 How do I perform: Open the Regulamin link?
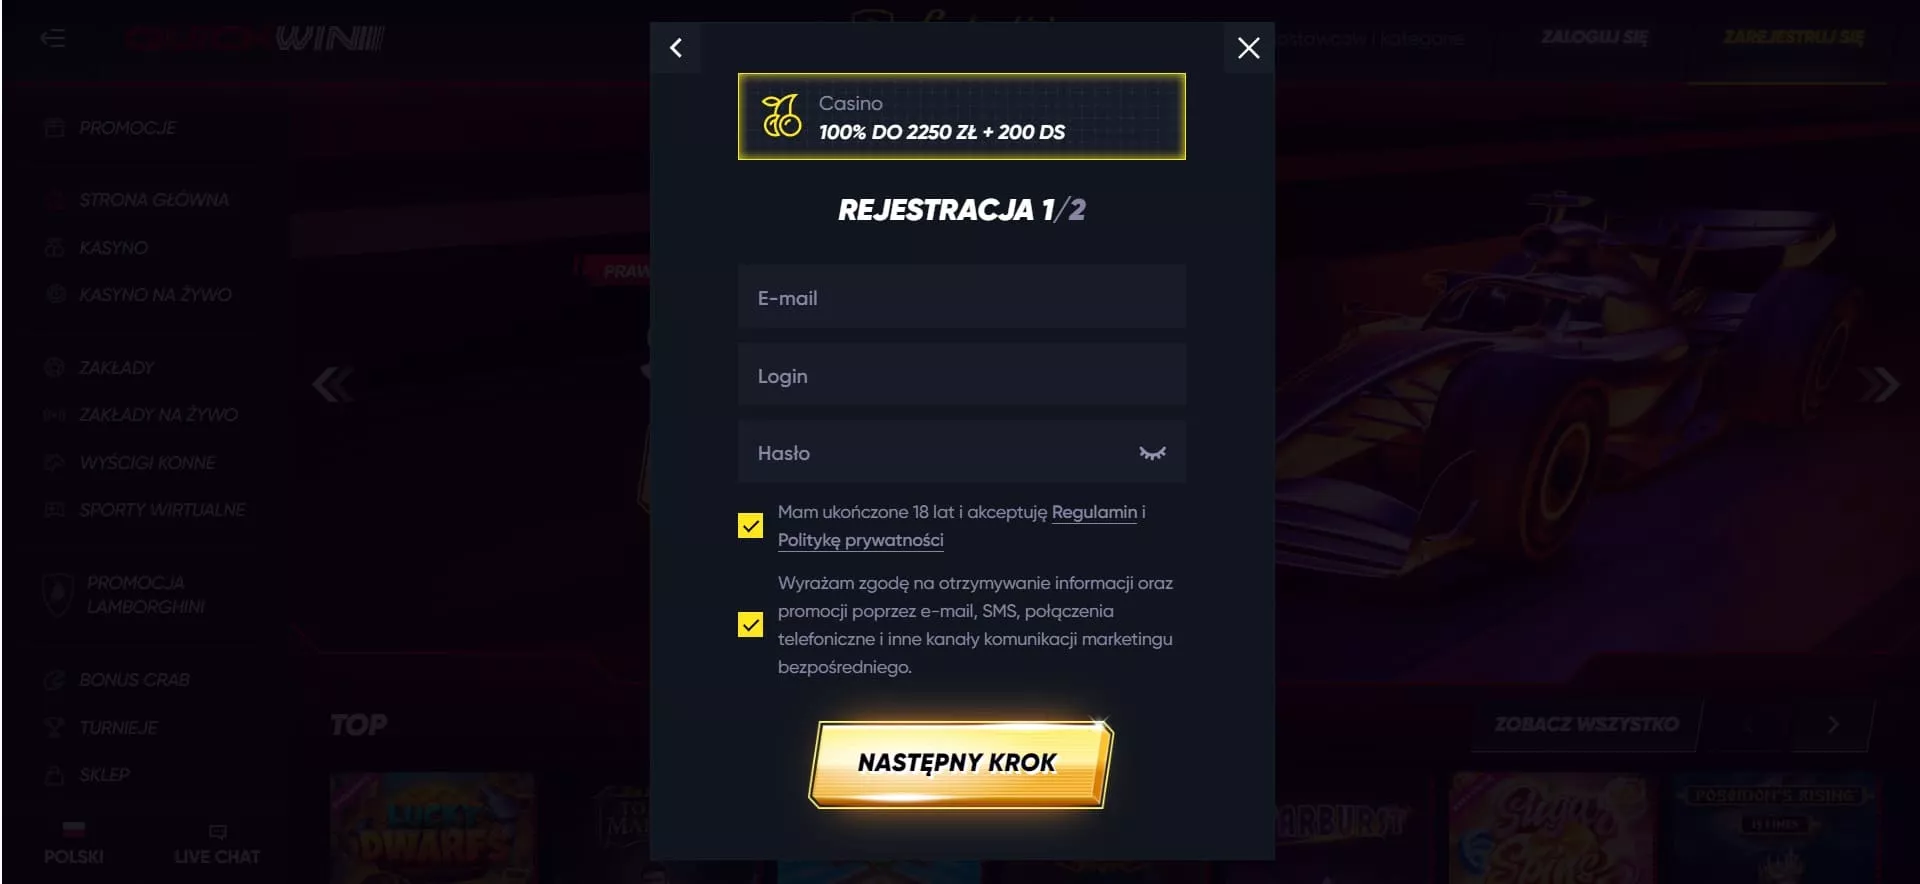[x=1094, y=512]
